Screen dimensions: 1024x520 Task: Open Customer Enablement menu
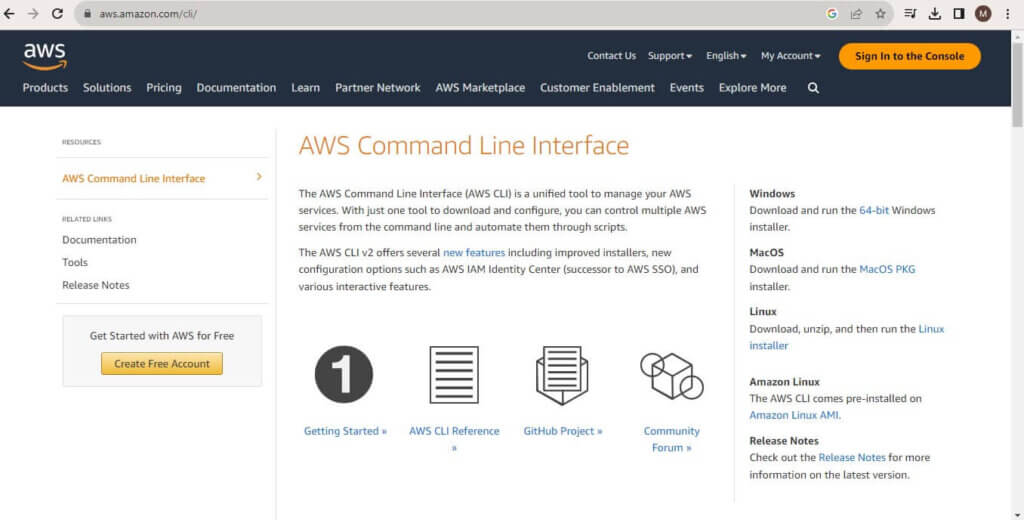597,88
